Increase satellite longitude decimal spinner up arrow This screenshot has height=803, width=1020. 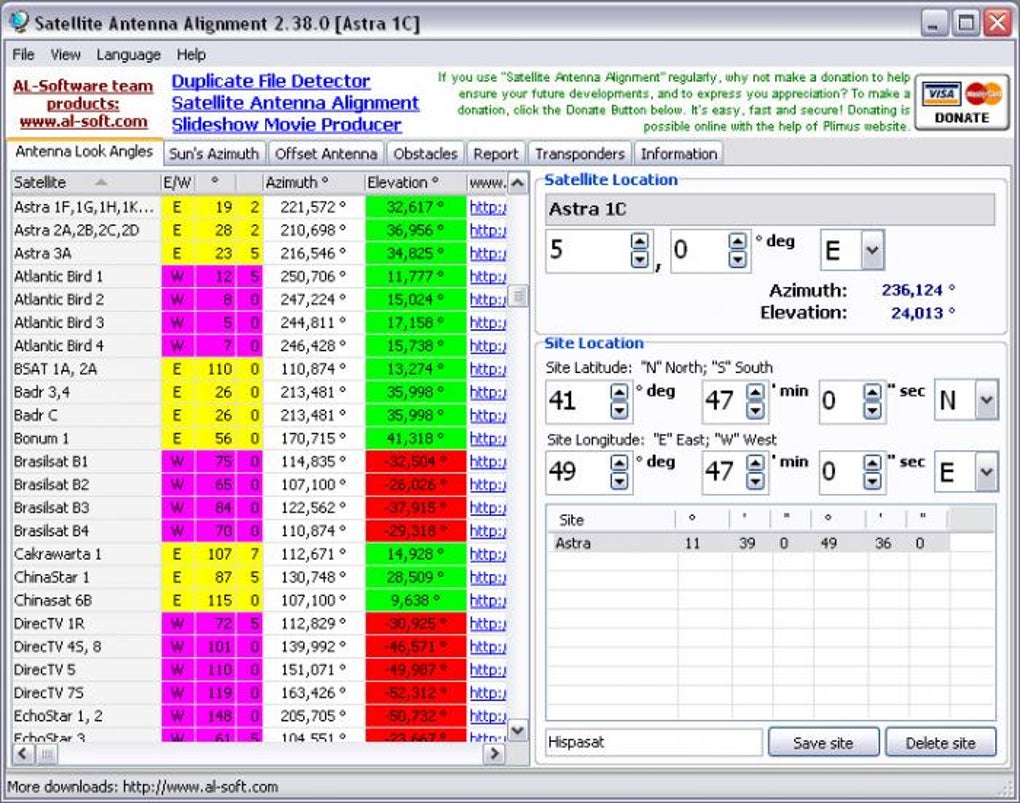coord(737,241)
